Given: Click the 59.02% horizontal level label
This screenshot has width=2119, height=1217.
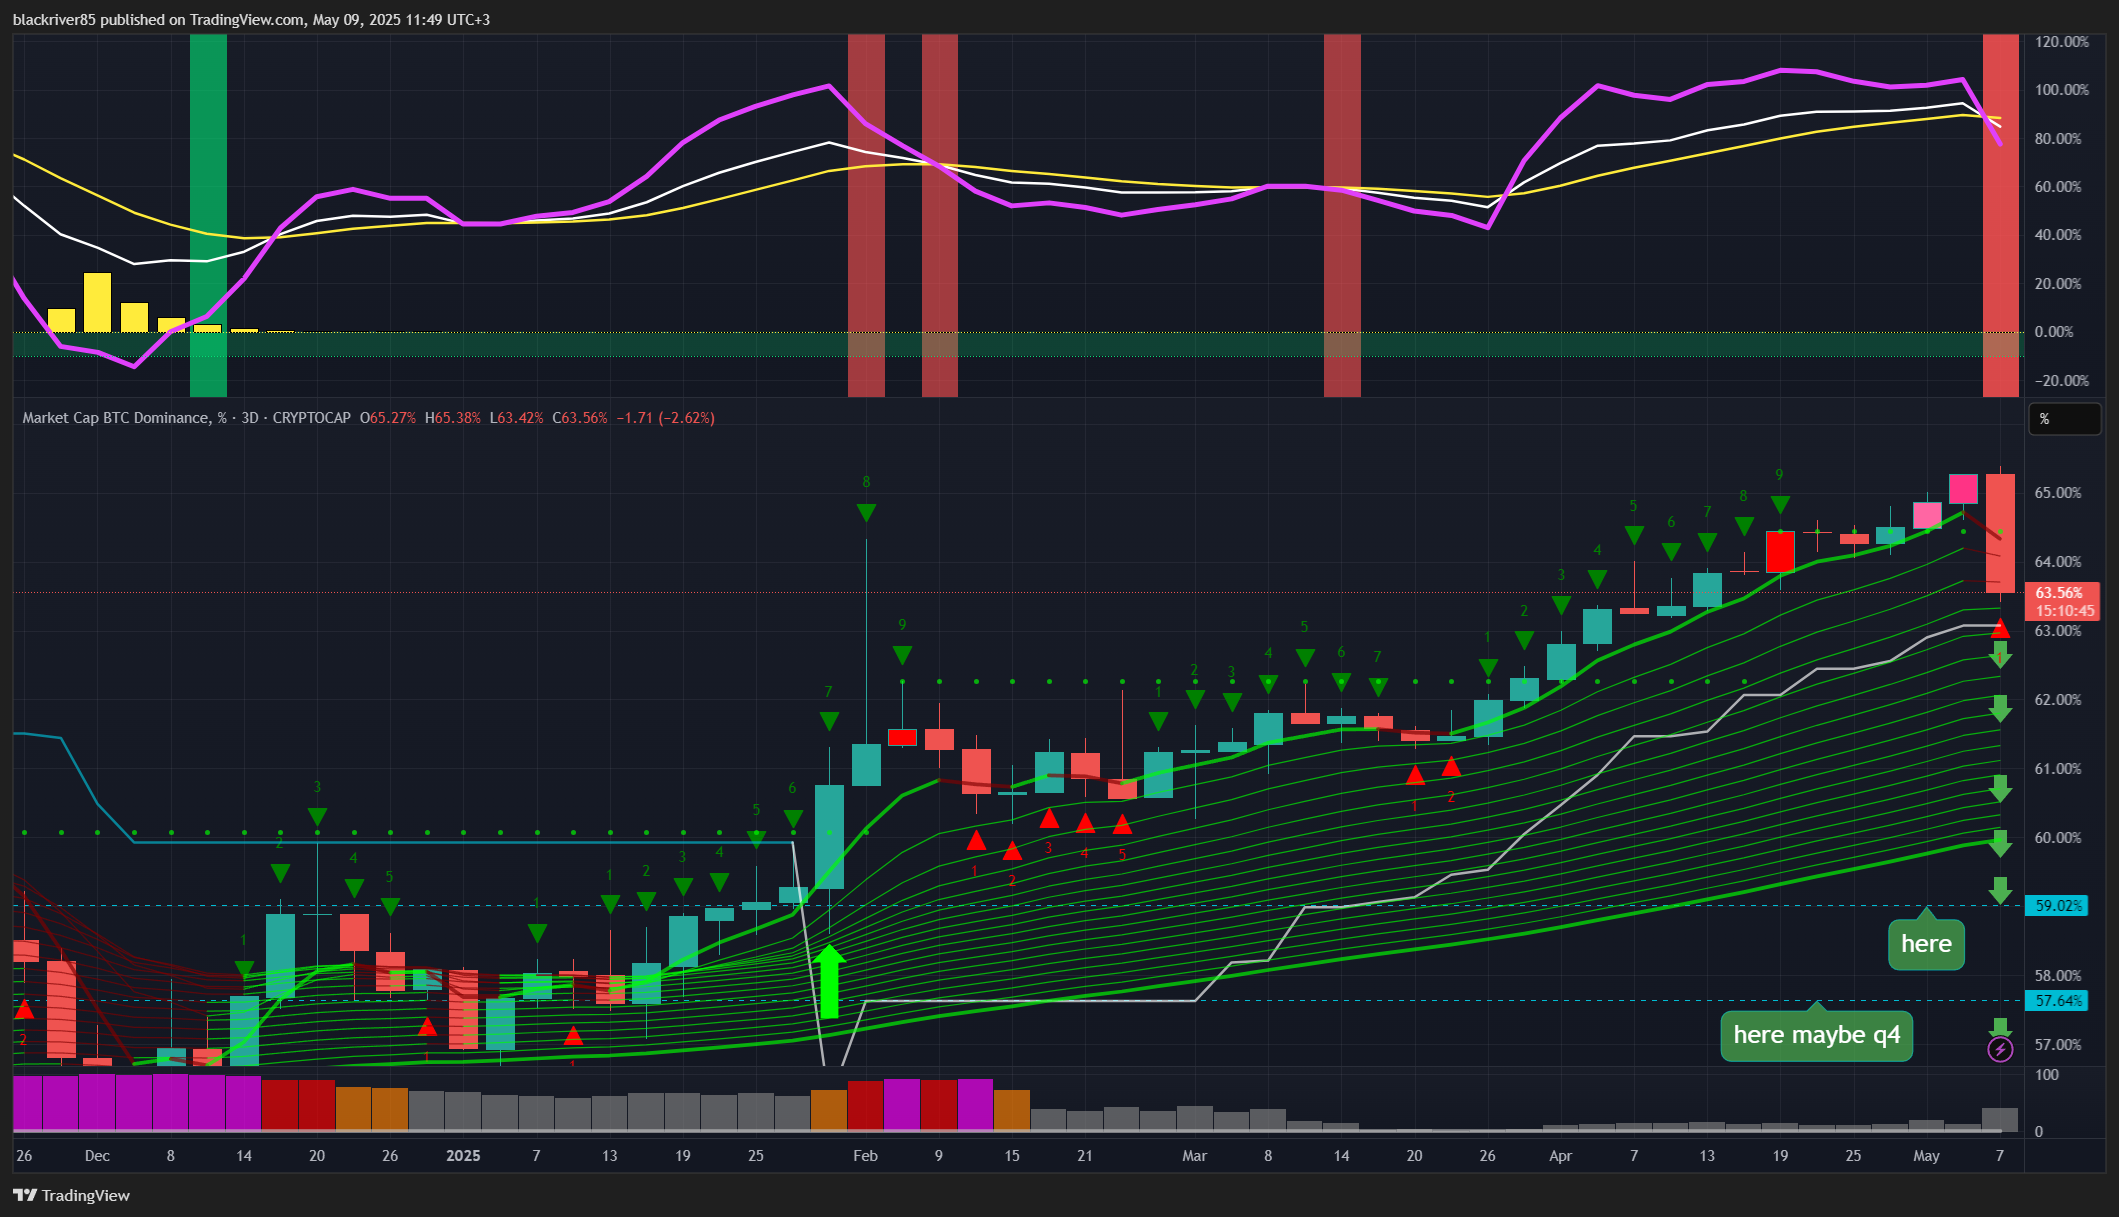Looking at the screenshot, I should click(2056, 906).
